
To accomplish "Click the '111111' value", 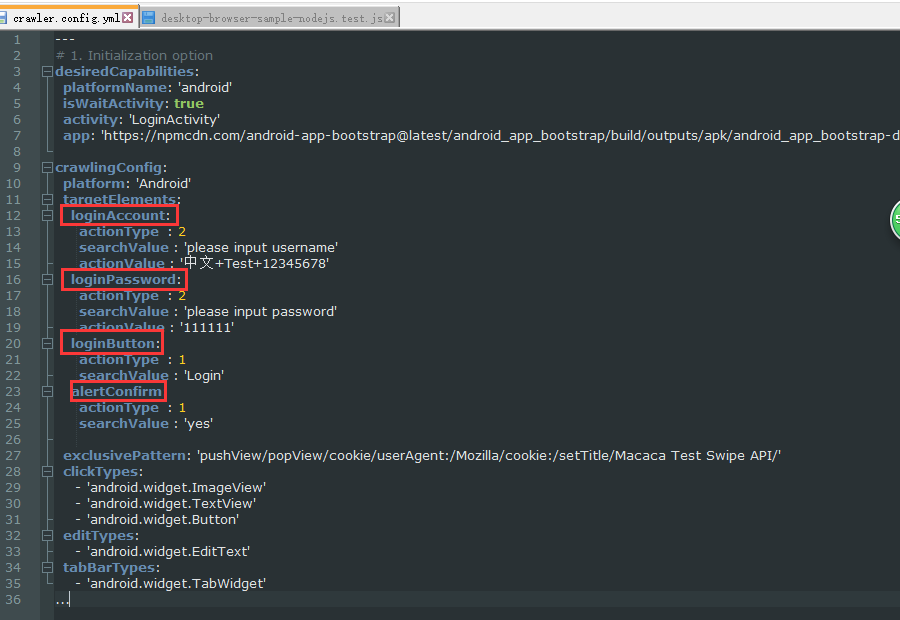I will (x=207, y=328).
